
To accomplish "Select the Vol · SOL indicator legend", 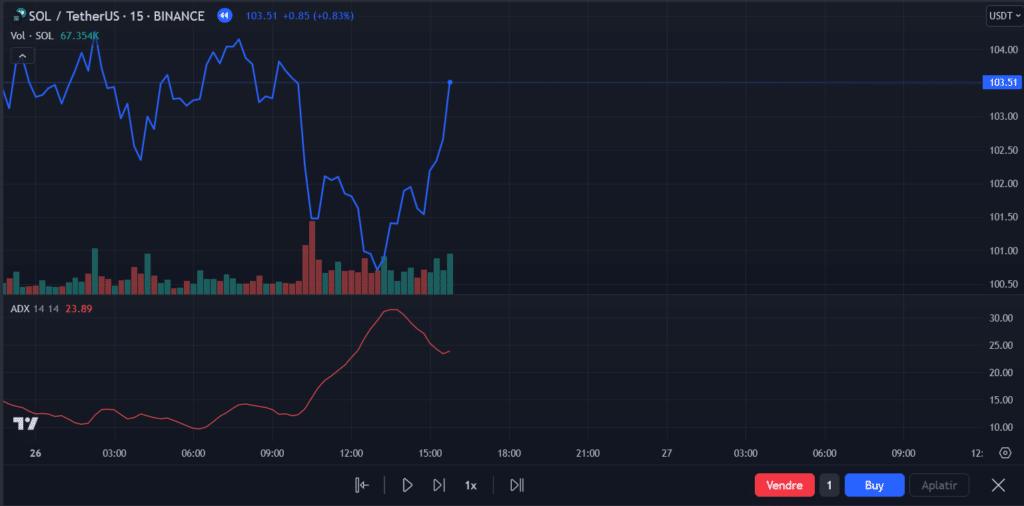I will point(33,35).
